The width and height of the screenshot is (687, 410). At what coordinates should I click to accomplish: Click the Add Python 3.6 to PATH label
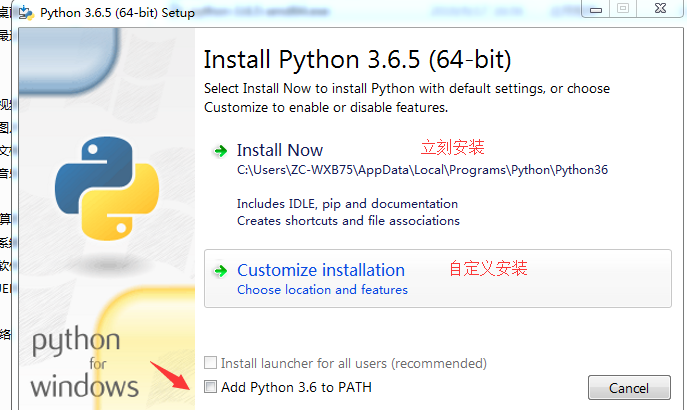[296, 387]
